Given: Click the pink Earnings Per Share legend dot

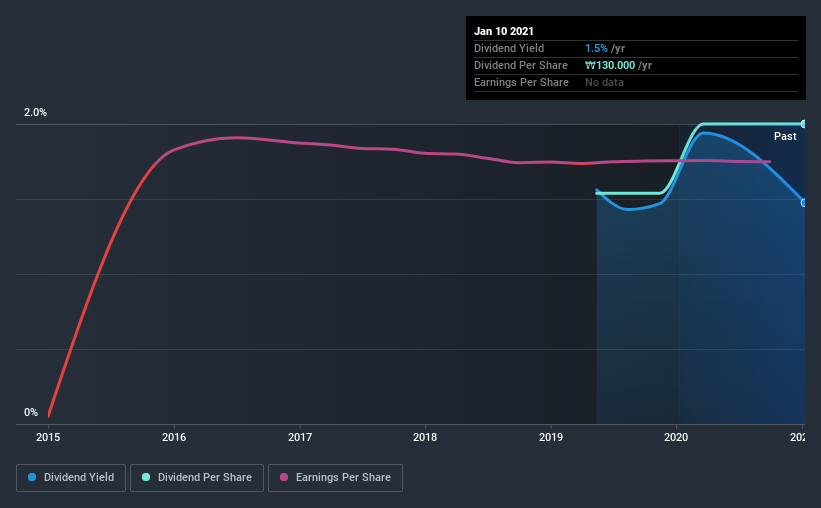Looking at the screenshot, I should [x=284, y=477].
